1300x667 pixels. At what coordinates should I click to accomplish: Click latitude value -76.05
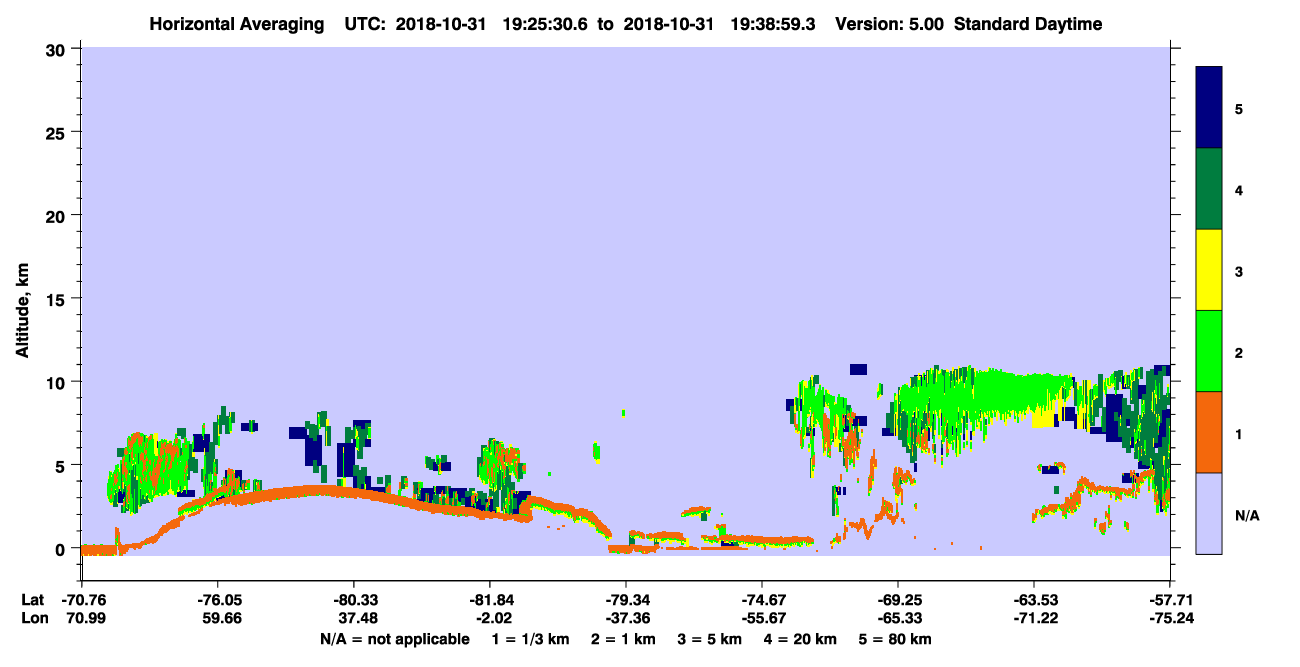[217, 600]
